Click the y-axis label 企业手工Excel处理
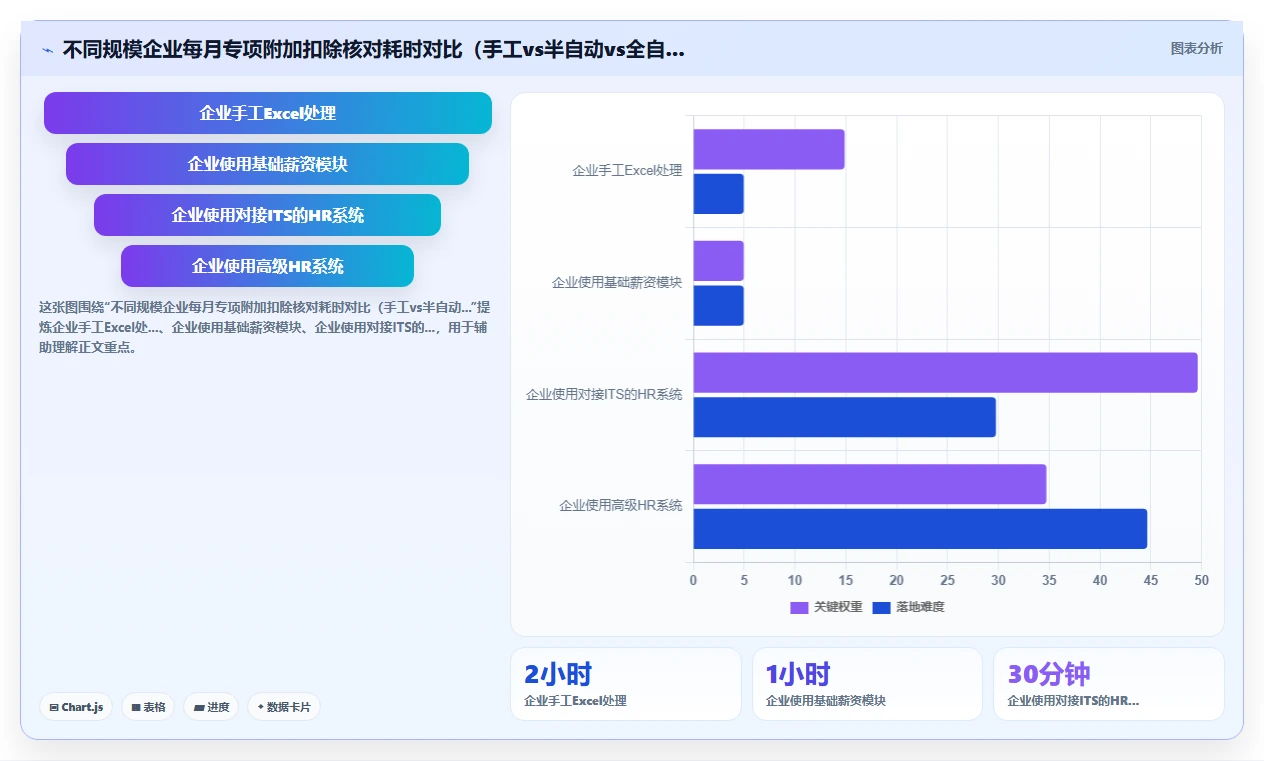This screenshot has height=761, width=1264. [x=627, y=171]
